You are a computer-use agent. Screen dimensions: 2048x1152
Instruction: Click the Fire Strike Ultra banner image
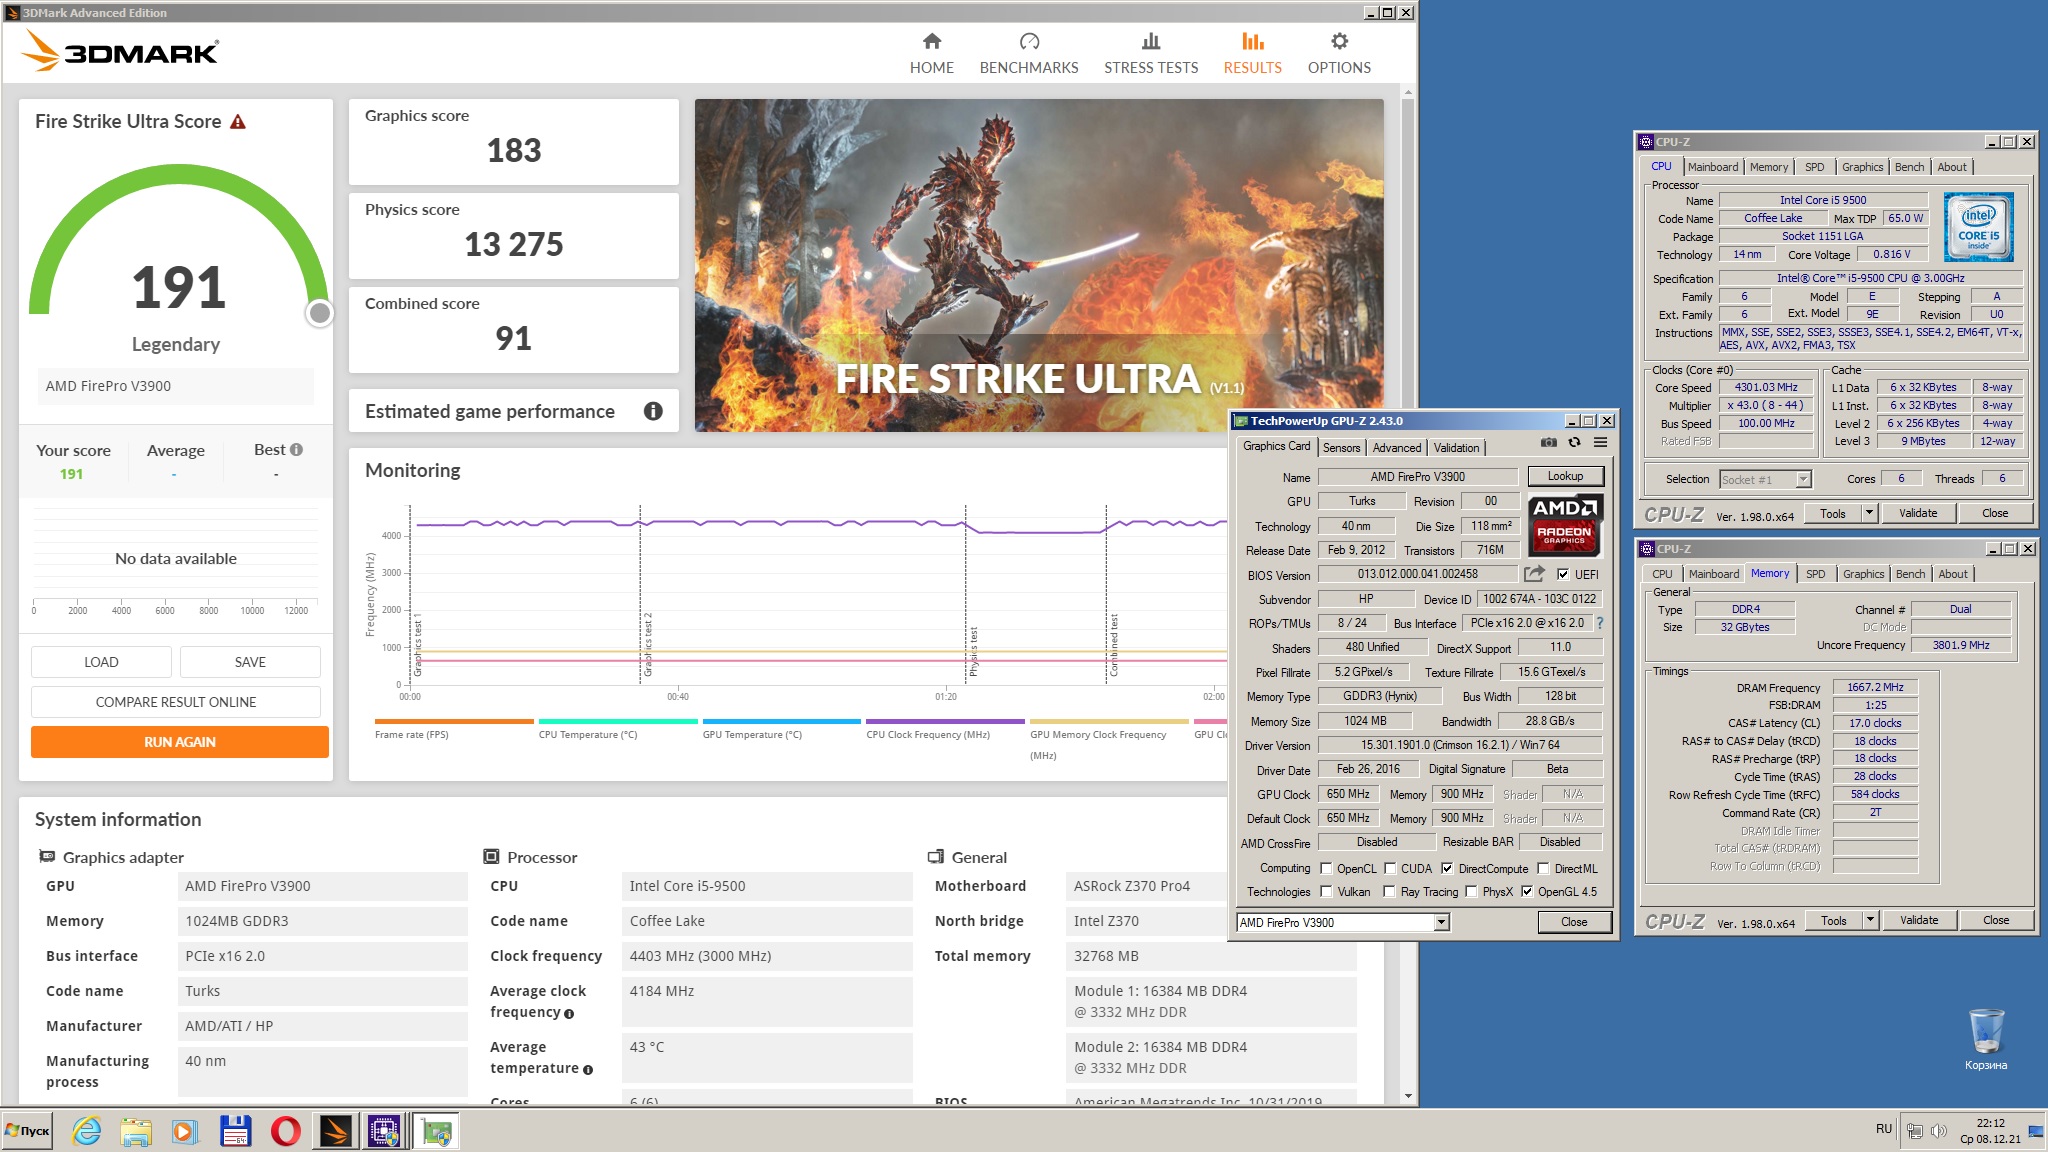coord(1039,265)
